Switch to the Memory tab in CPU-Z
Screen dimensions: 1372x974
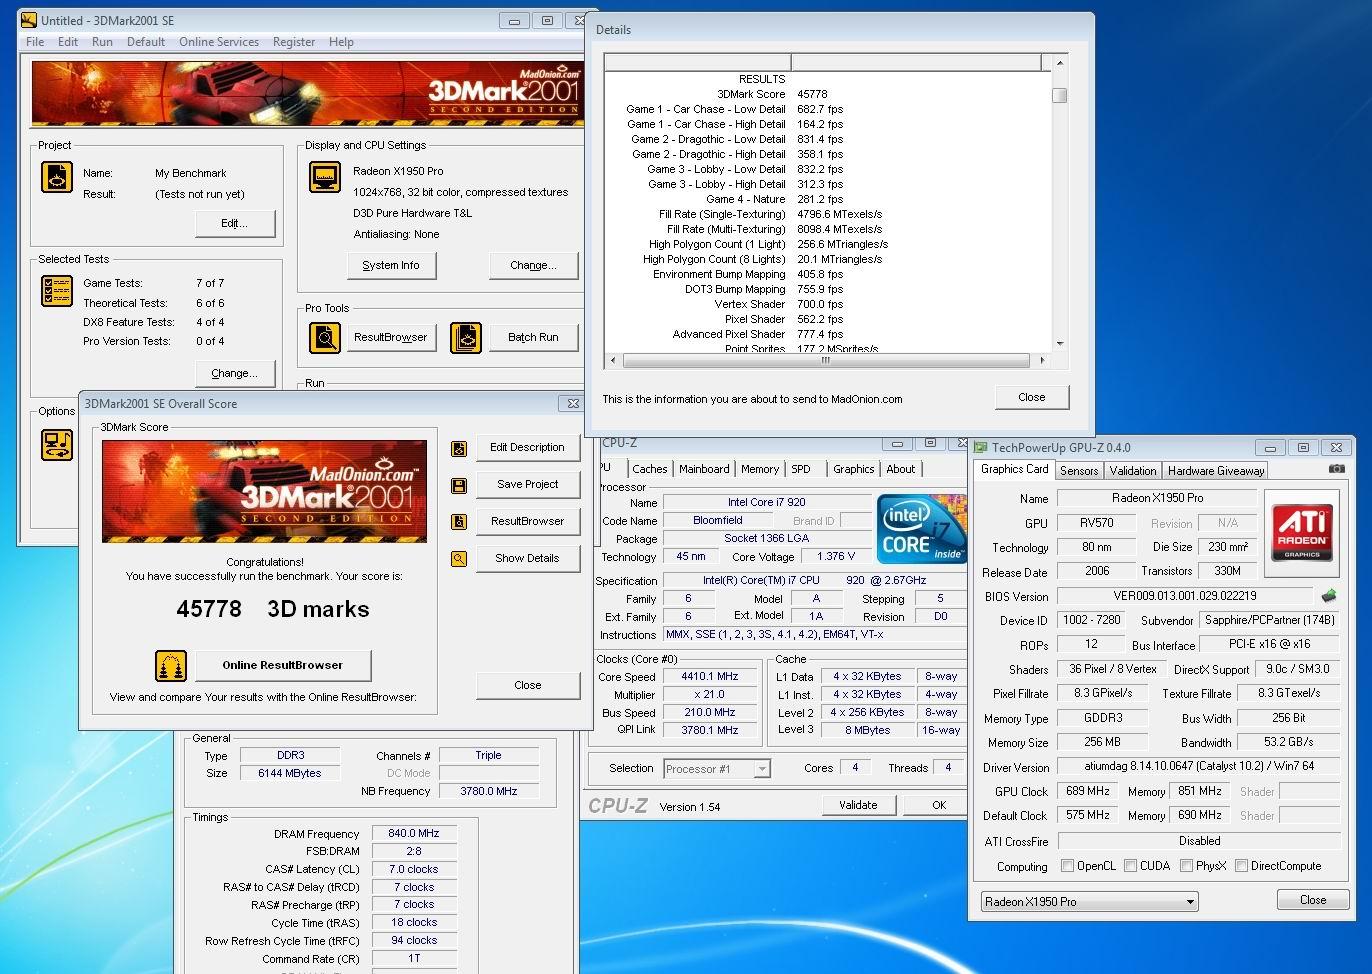coord(760,469)
